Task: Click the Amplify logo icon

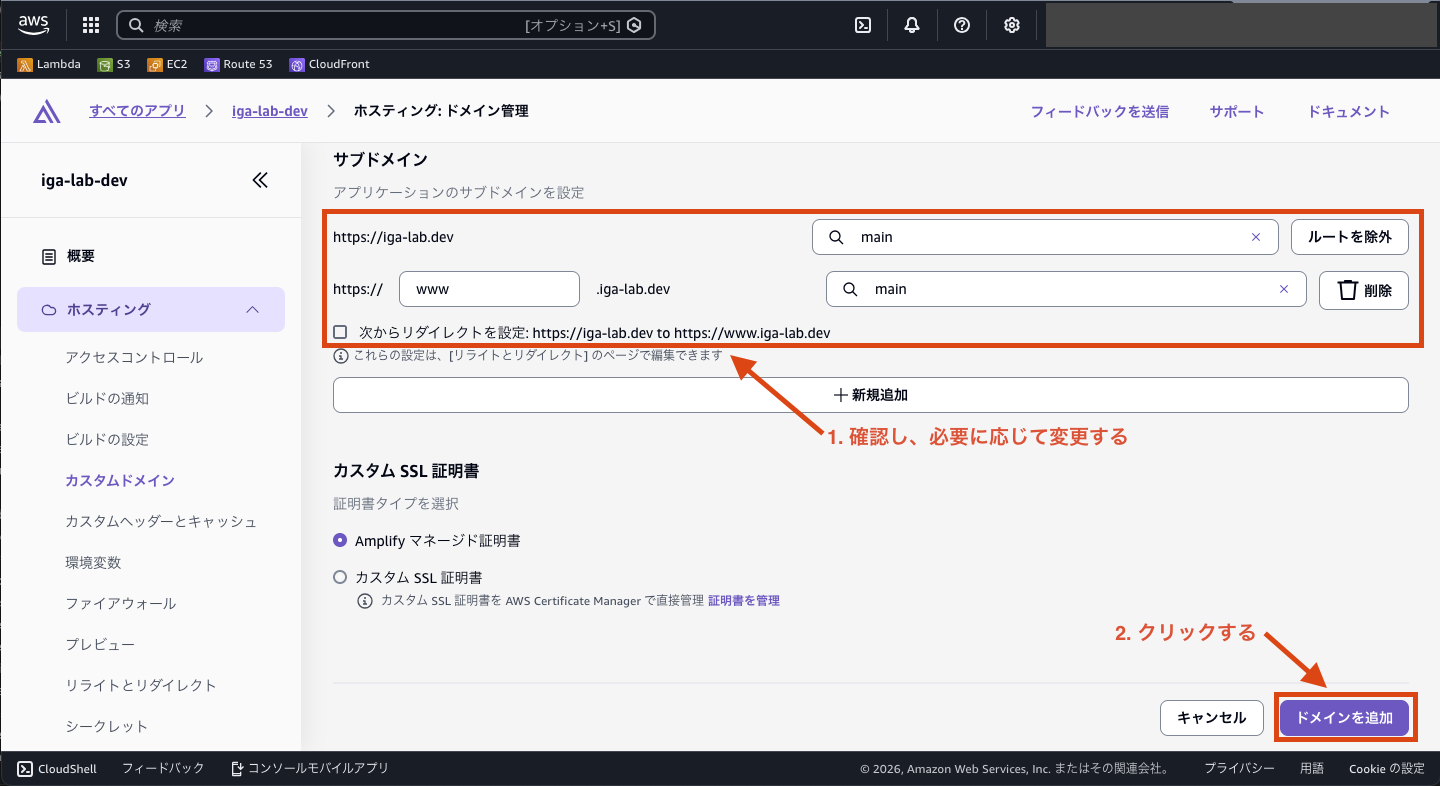Action: pyautogui.click(x=46, y=111)
